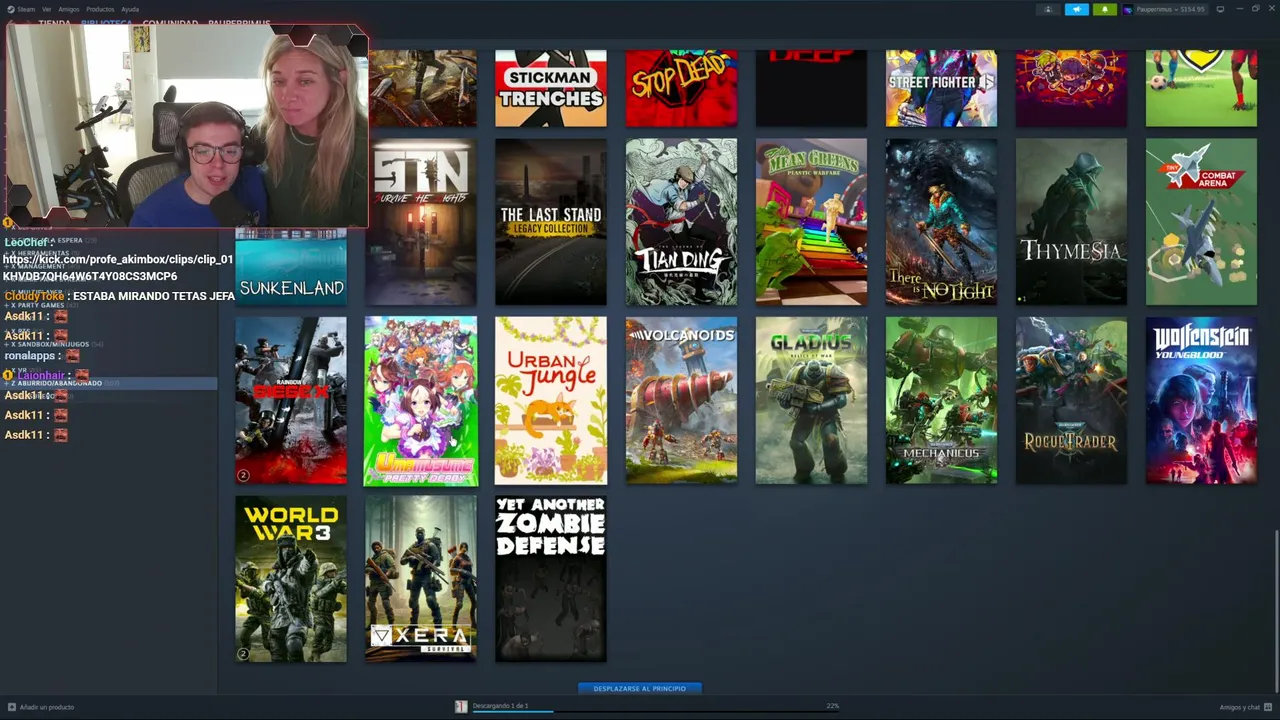Open Tiny Combat Arena cover
Viewport: 1280px width, 720px height.
click(x=1201, y=222)
